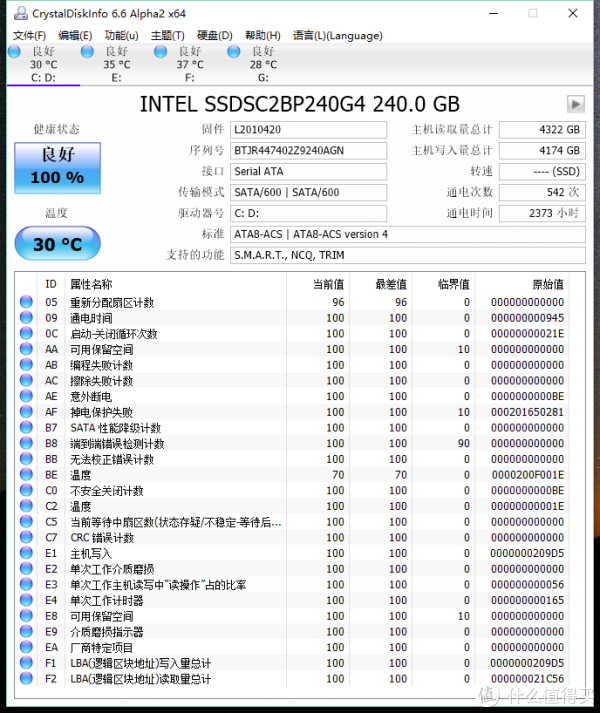Click the interface field Serial ATA
This screenshot has width=600, height=713.
(308, 171)
